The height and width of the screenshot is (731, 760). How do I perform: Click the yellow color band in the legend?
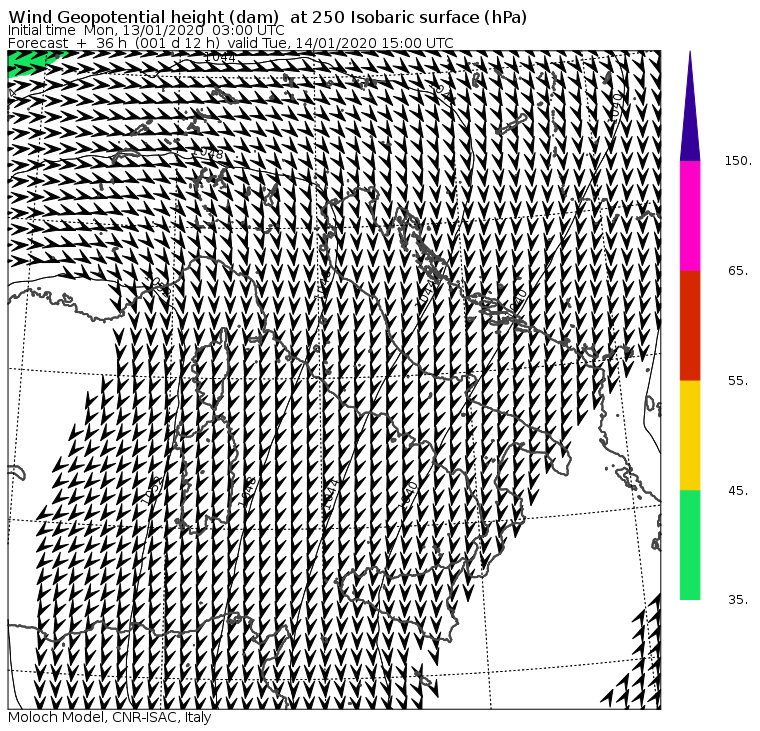click(x=690, y=435)
